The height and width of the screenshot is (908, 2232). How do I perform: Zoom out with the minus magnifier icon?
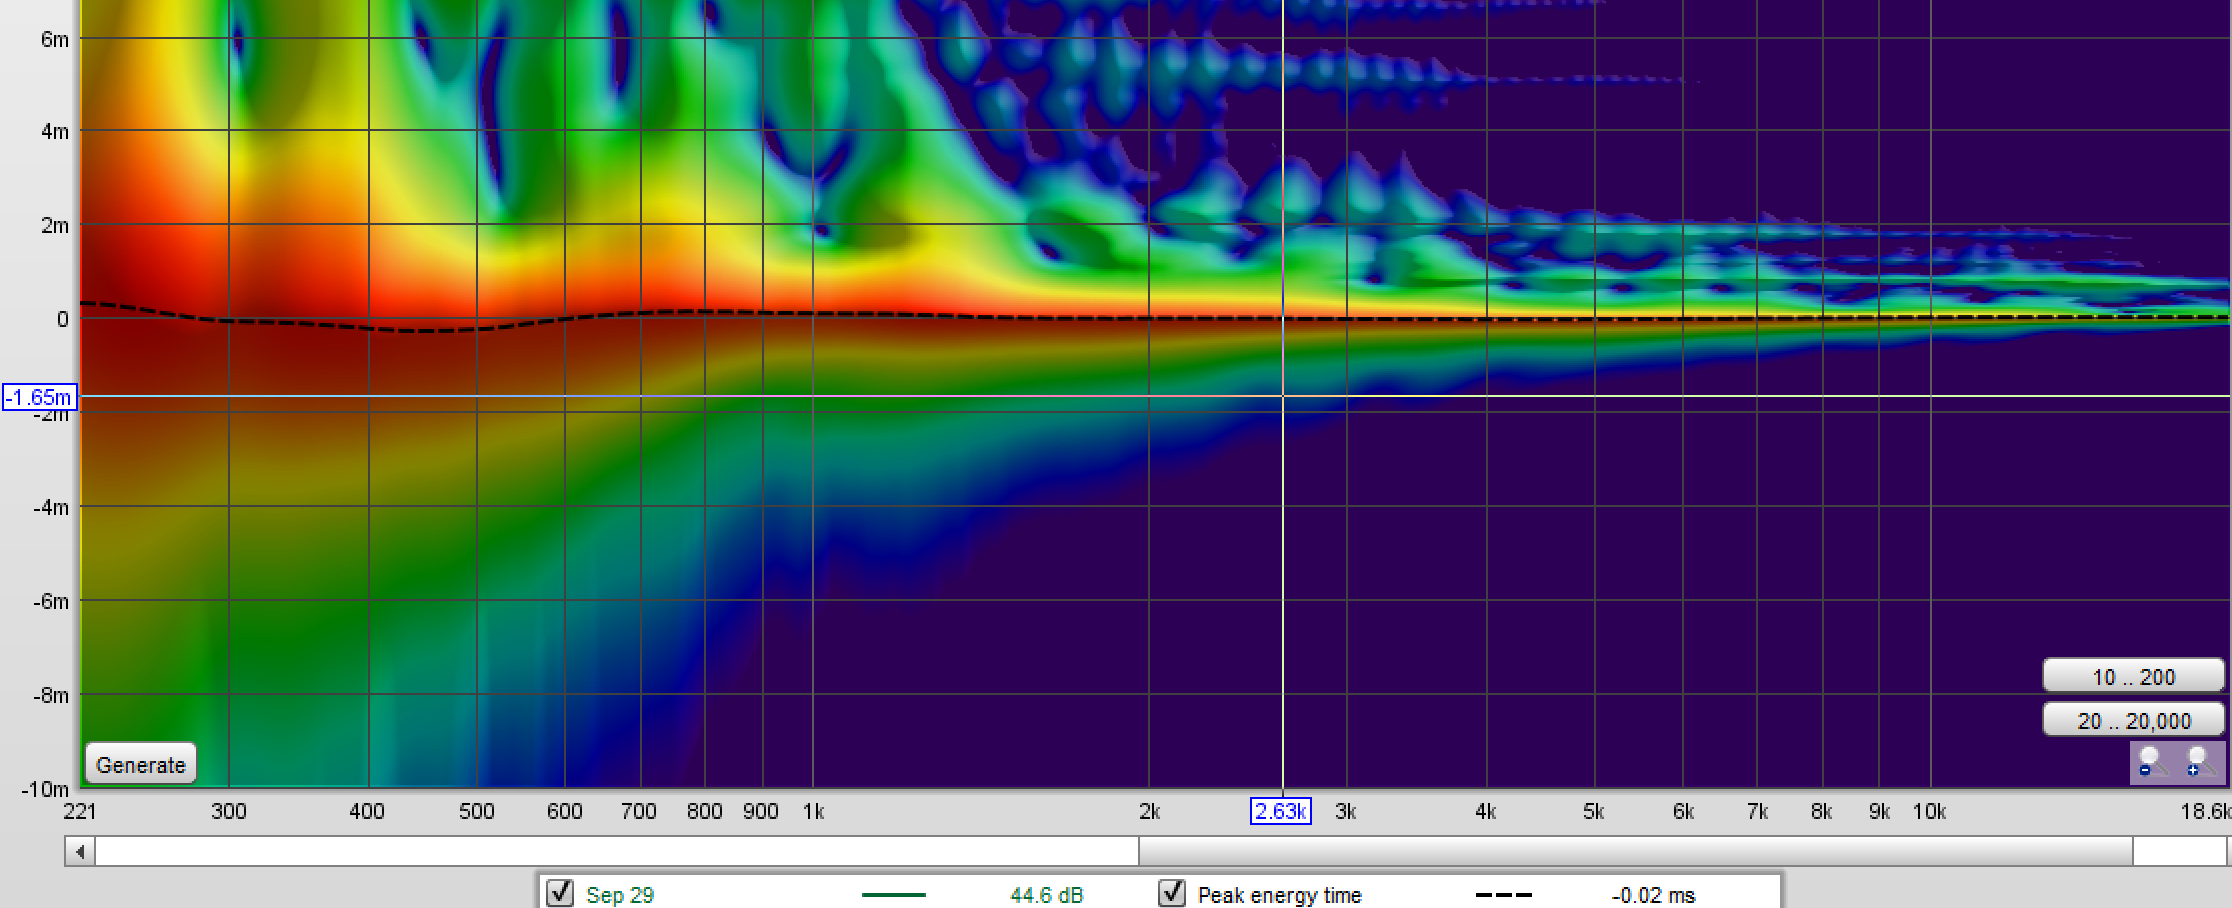pyautogui.click(x=2153, y=763)
